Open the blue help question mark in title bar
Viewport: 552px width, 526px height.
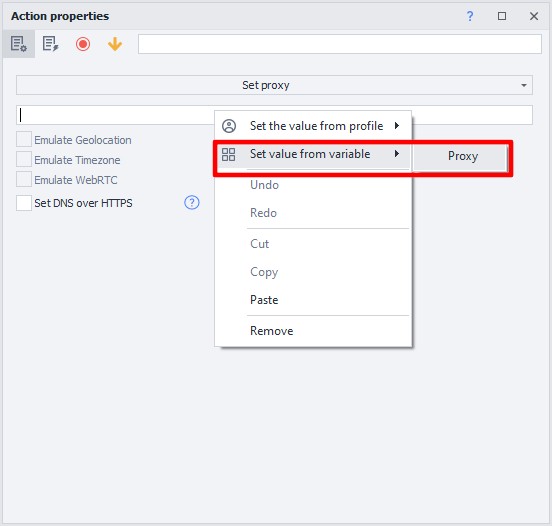[470, 16]
